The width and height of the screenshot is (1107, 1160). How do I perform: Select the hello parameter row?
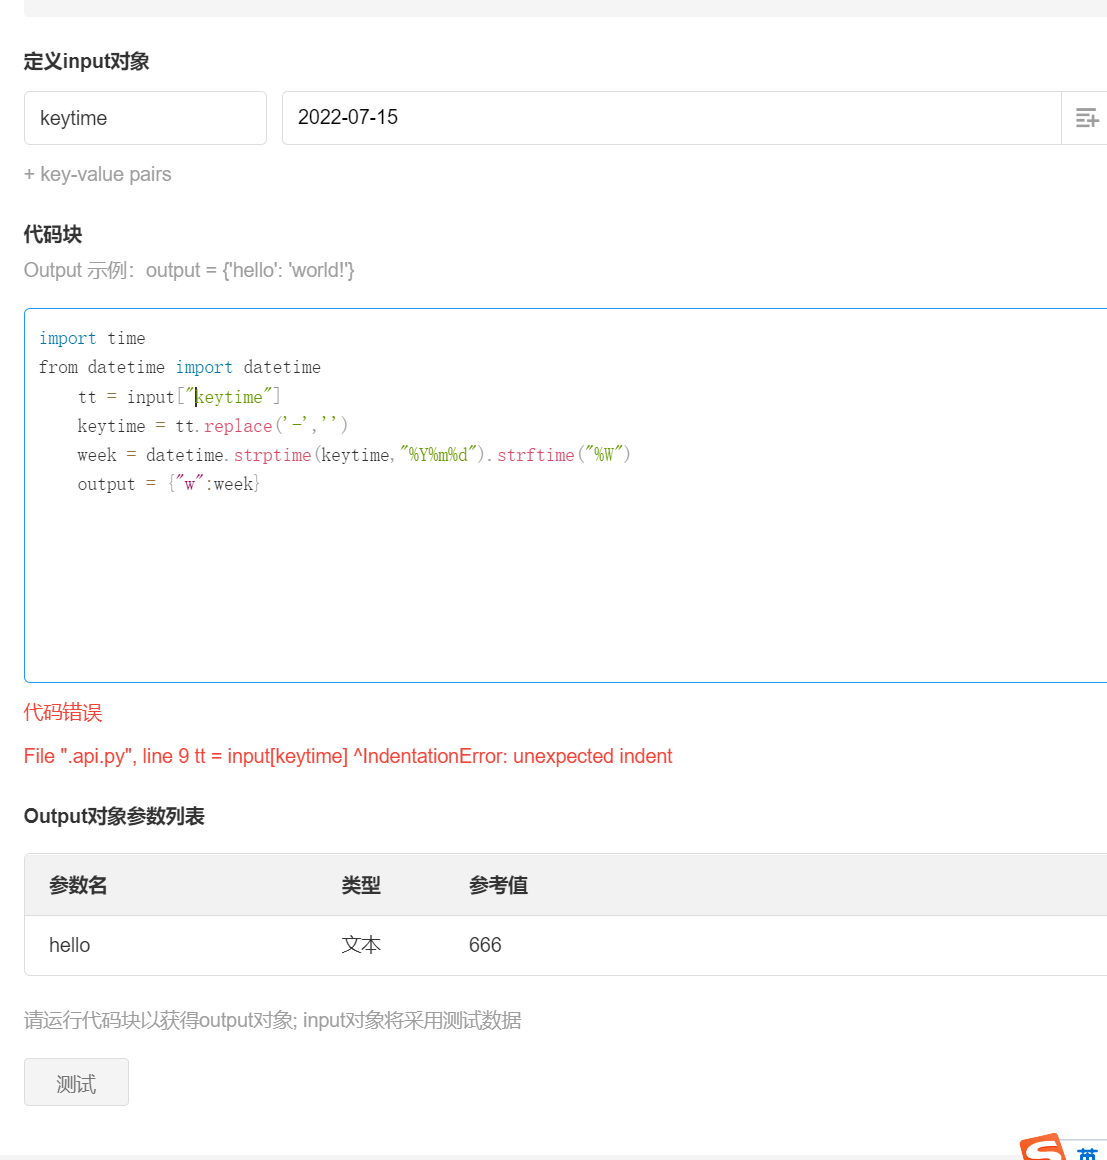[x=70, y=945]
